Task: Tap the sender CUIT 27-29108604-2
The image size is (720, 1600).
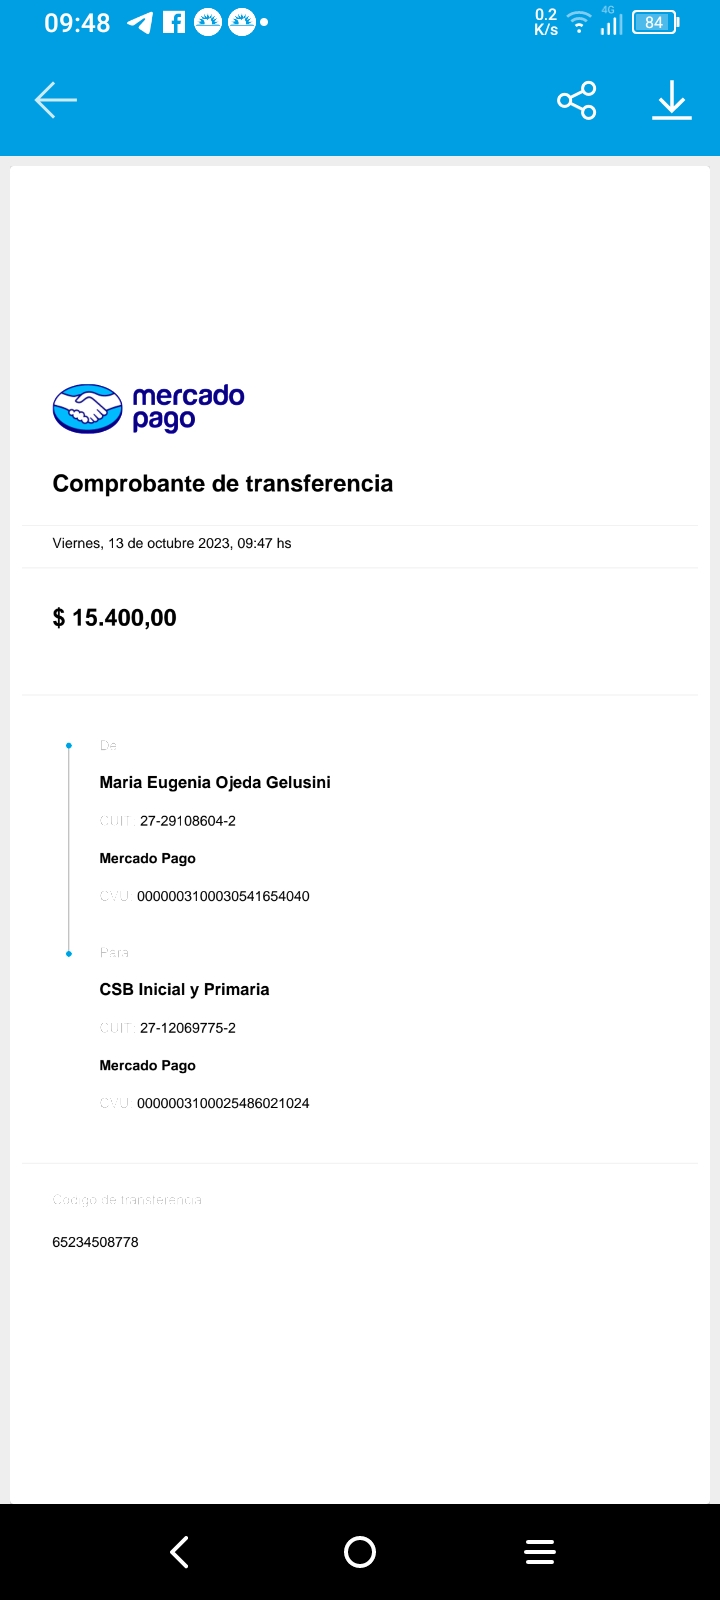Action: pos(188,821)
